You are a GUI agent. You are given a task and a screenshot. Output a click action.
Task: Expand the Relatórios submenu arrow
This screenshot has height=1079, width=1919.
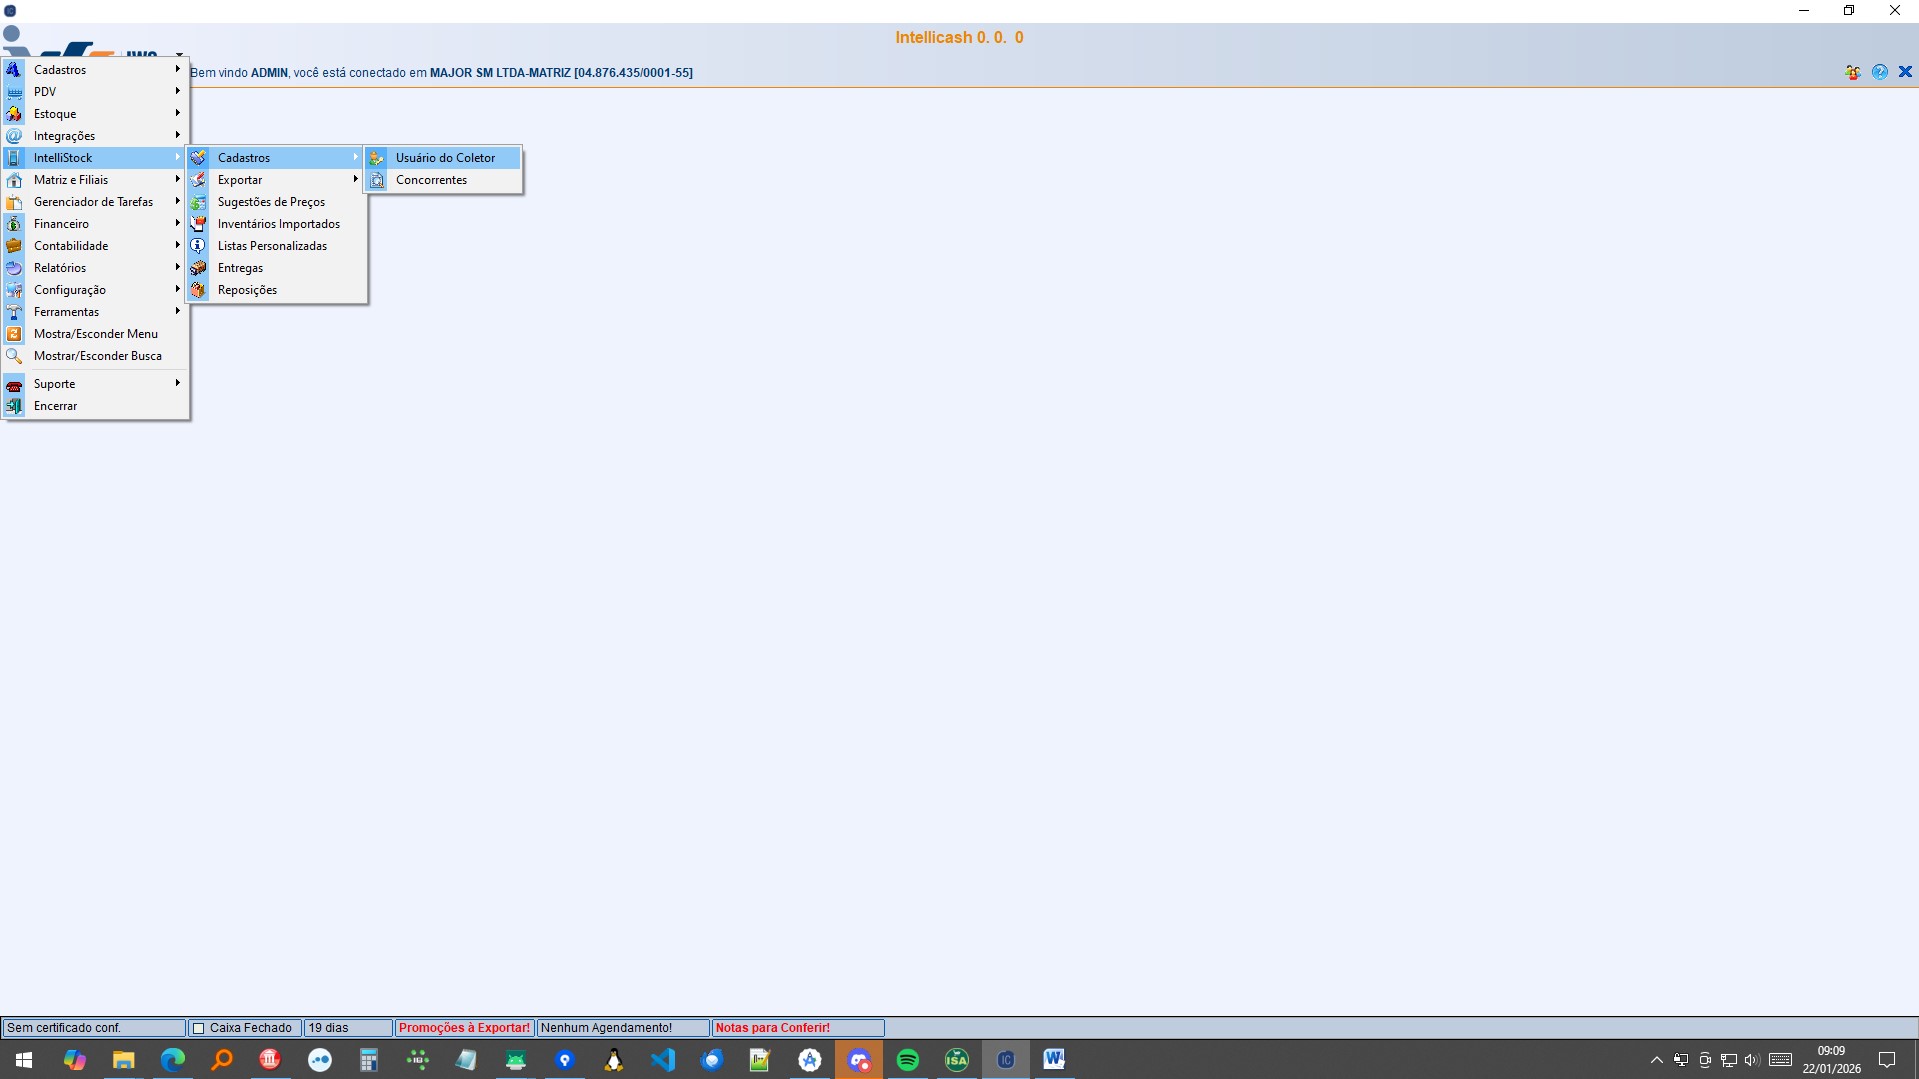coord(177,268)
